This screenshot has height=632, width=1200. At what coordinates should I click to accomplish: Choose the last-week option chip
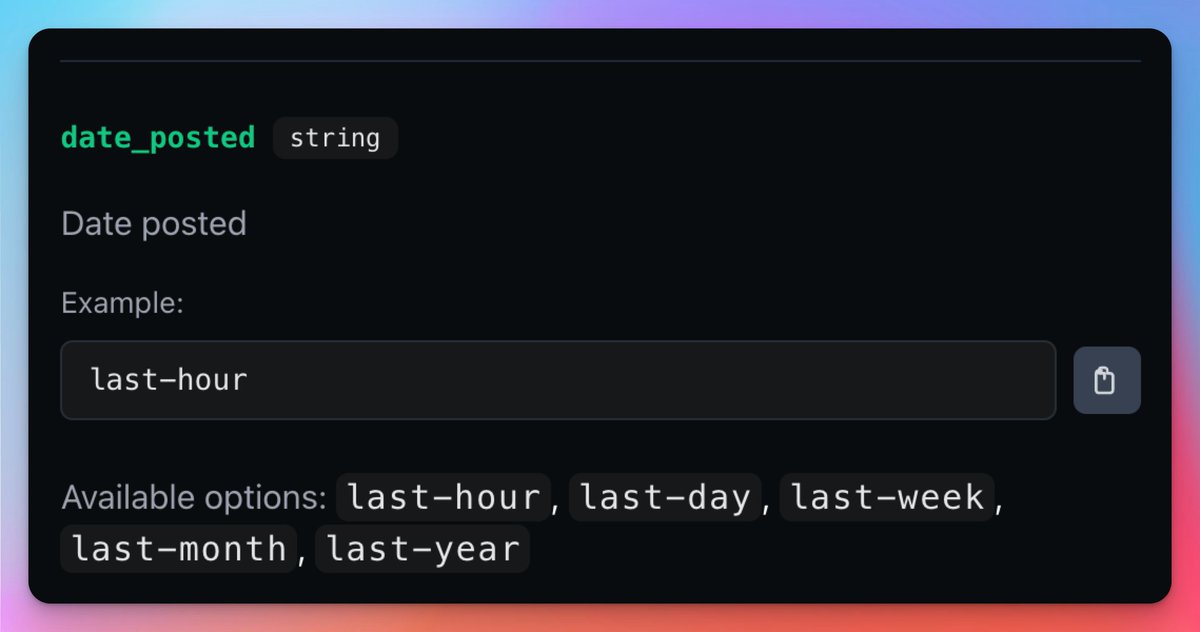[887, 497]
